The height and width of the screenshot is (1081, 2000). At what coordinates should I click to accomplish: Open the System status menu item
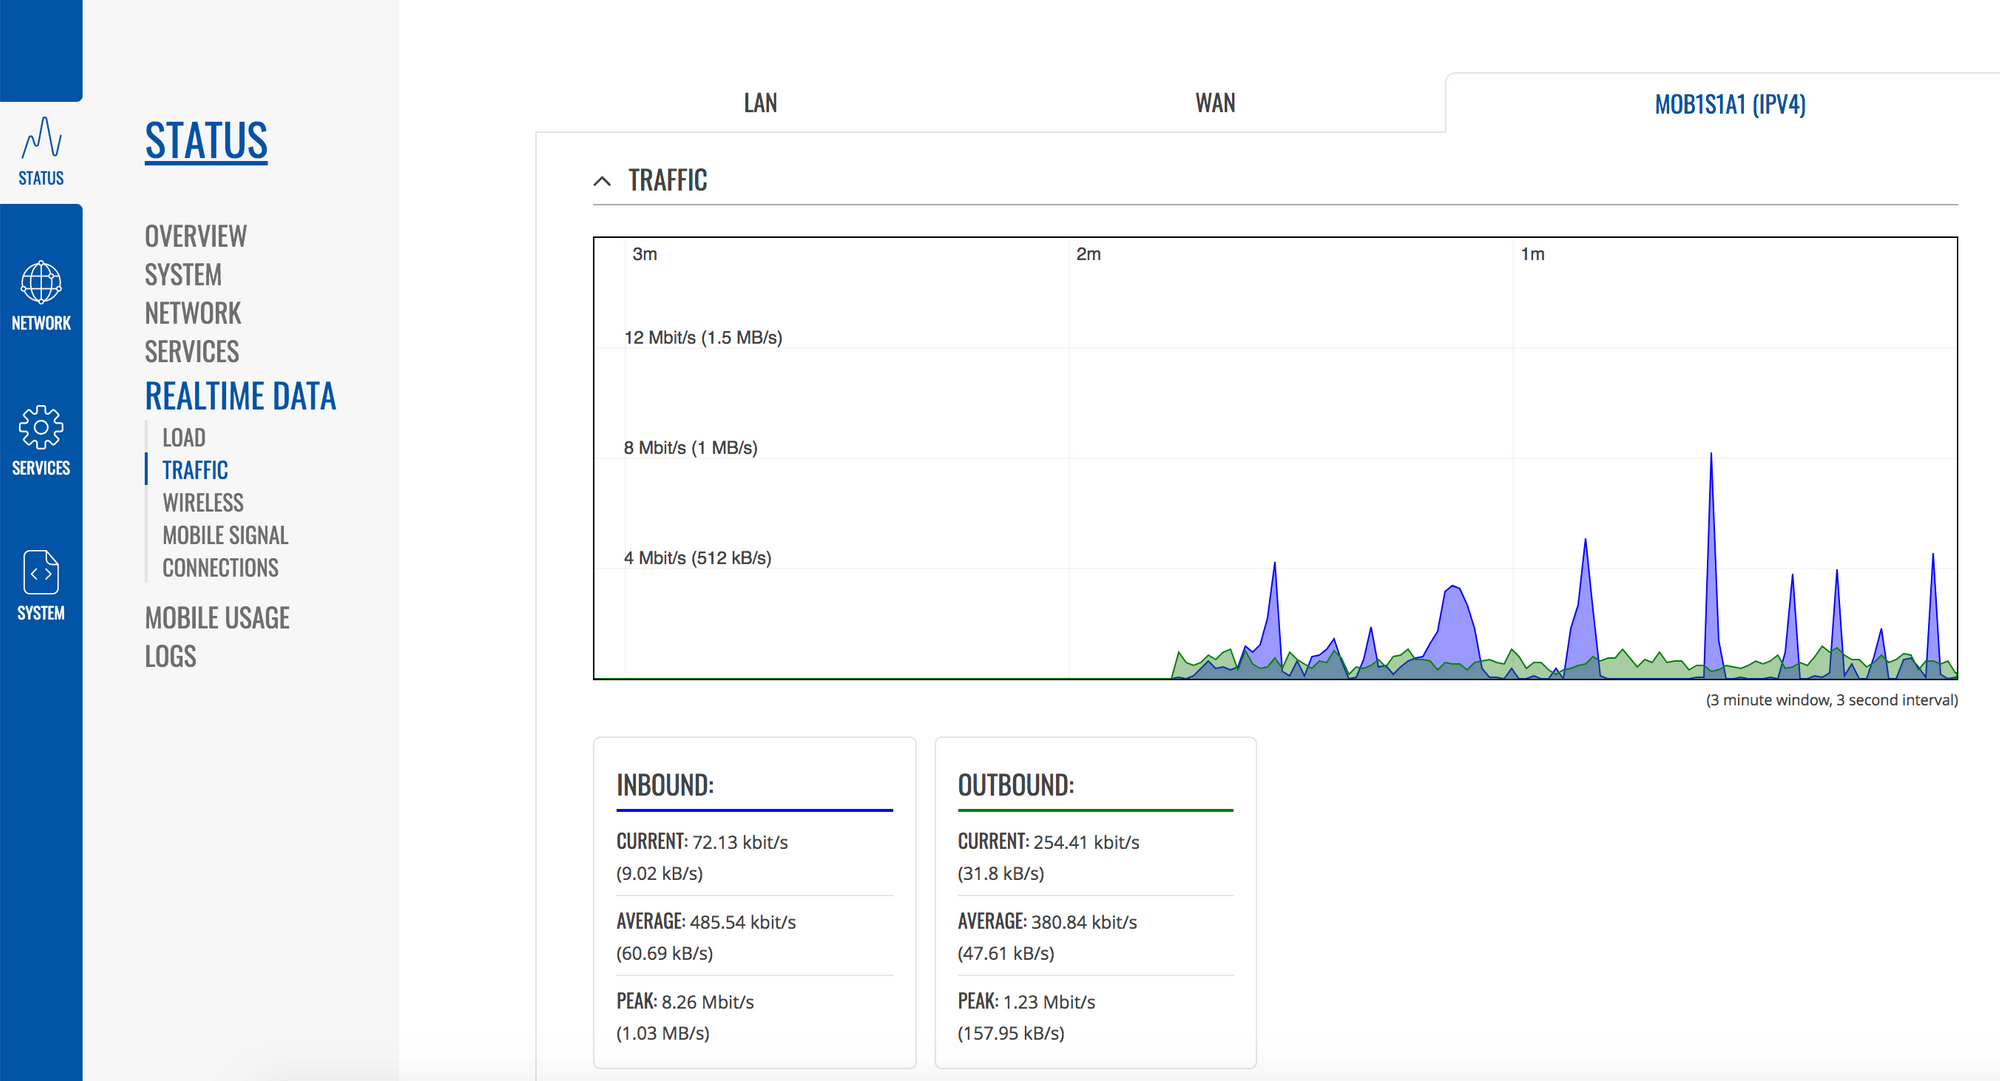(x=183, y=275)
